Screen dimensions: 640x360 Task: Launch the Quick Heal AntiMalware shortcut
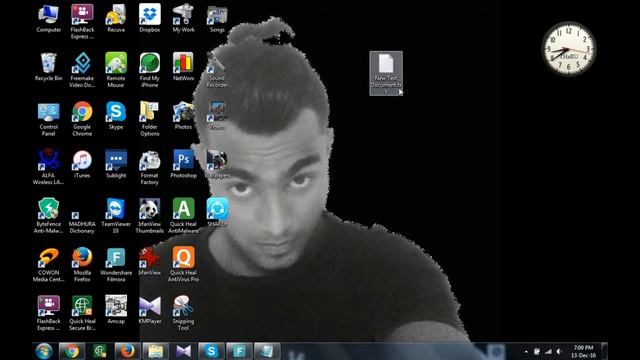[x=183, y=216]
